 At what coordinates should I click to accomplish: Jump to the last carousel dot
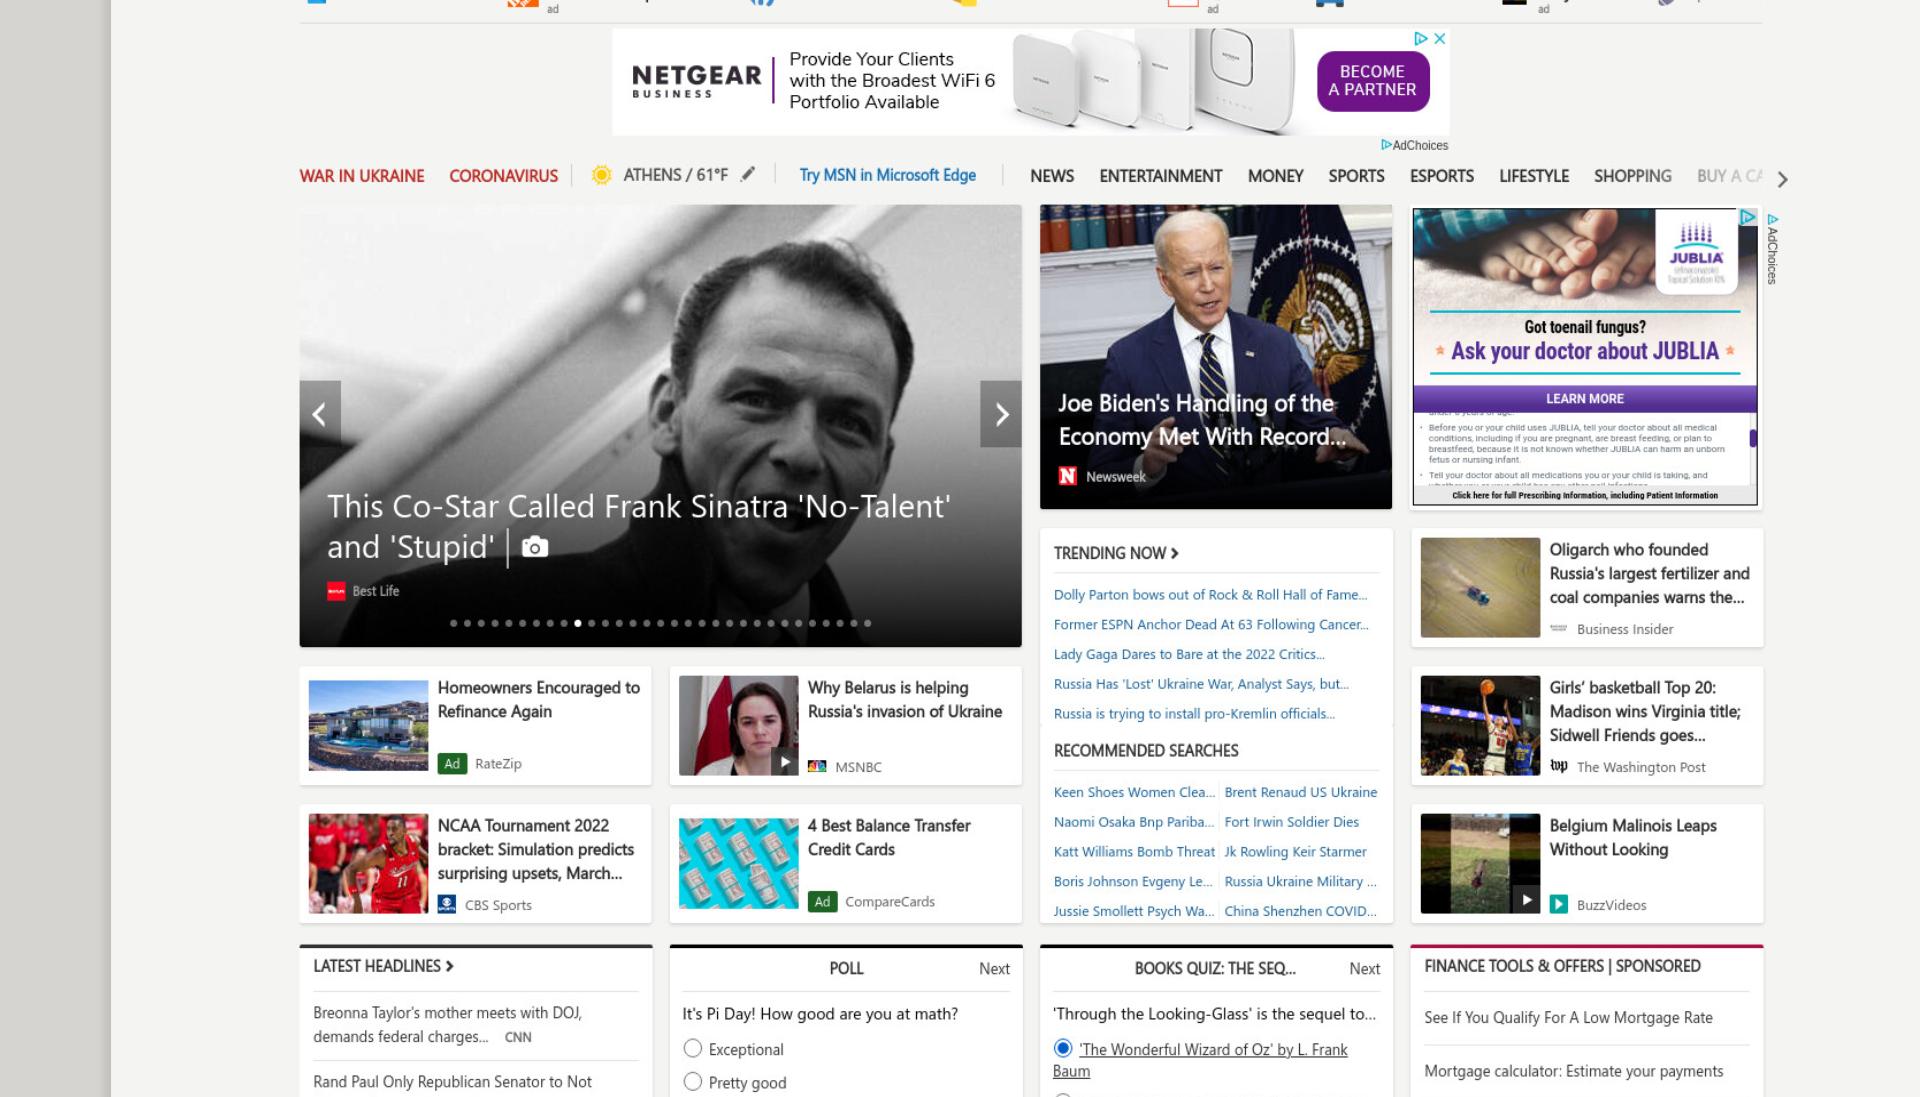[867, 623]
